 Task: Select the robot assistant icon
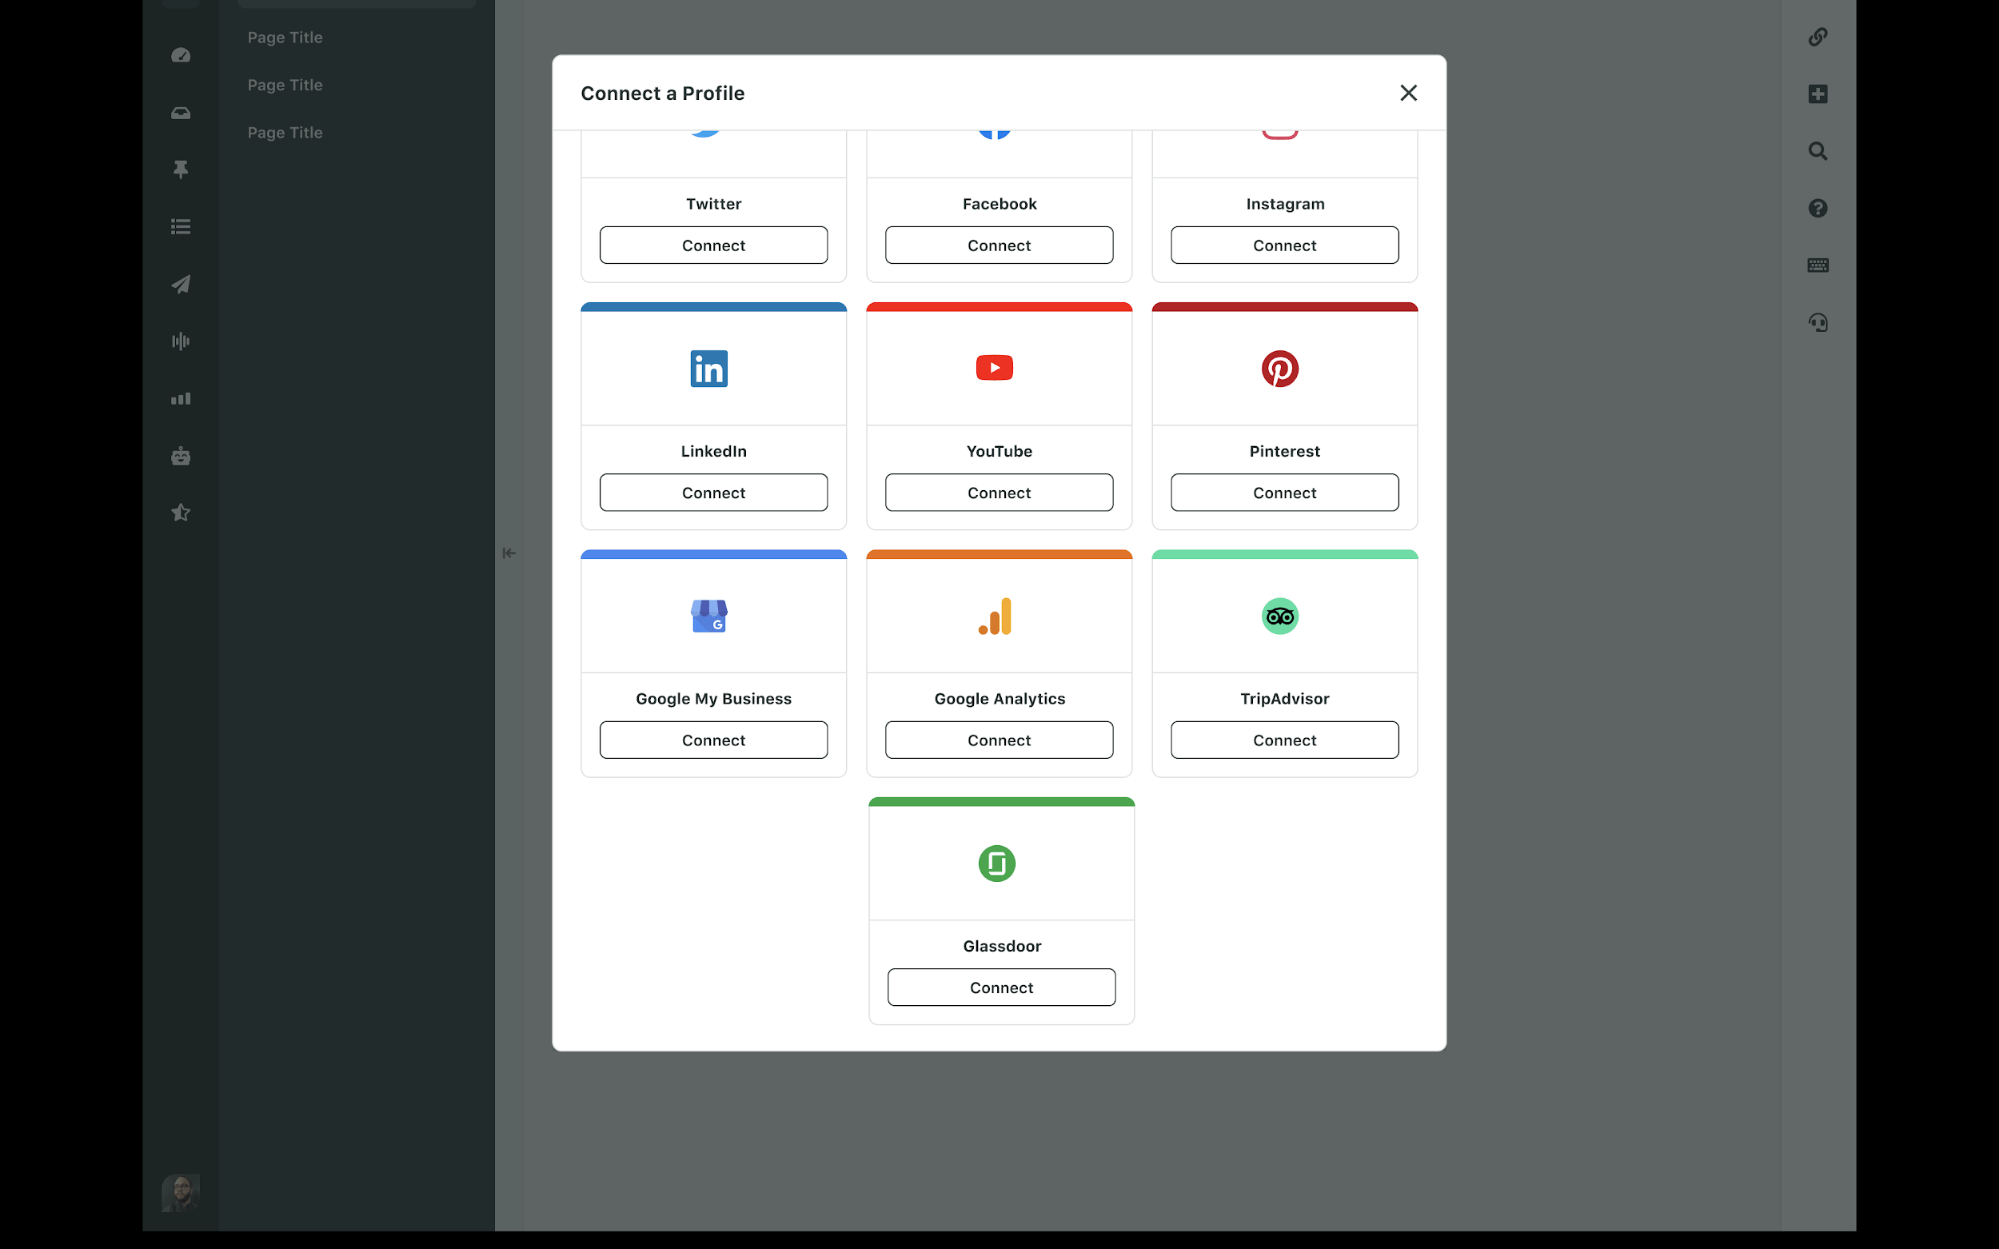[x=180, y=456]
